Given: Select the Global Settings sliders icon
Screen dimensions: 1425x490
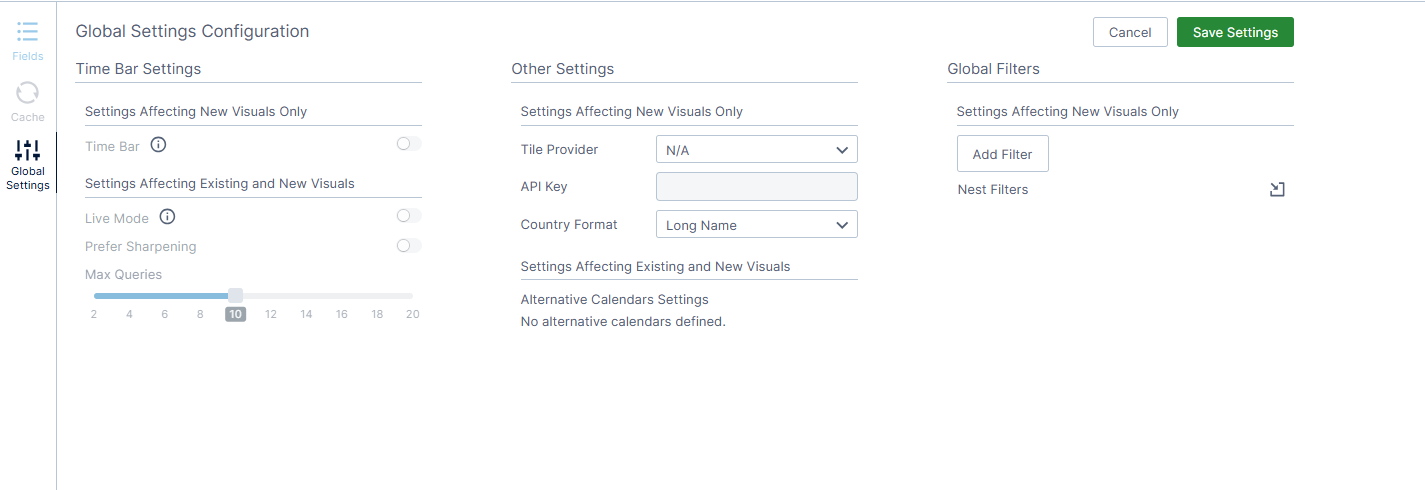Looking at the screenshot, I should point(28,150).
